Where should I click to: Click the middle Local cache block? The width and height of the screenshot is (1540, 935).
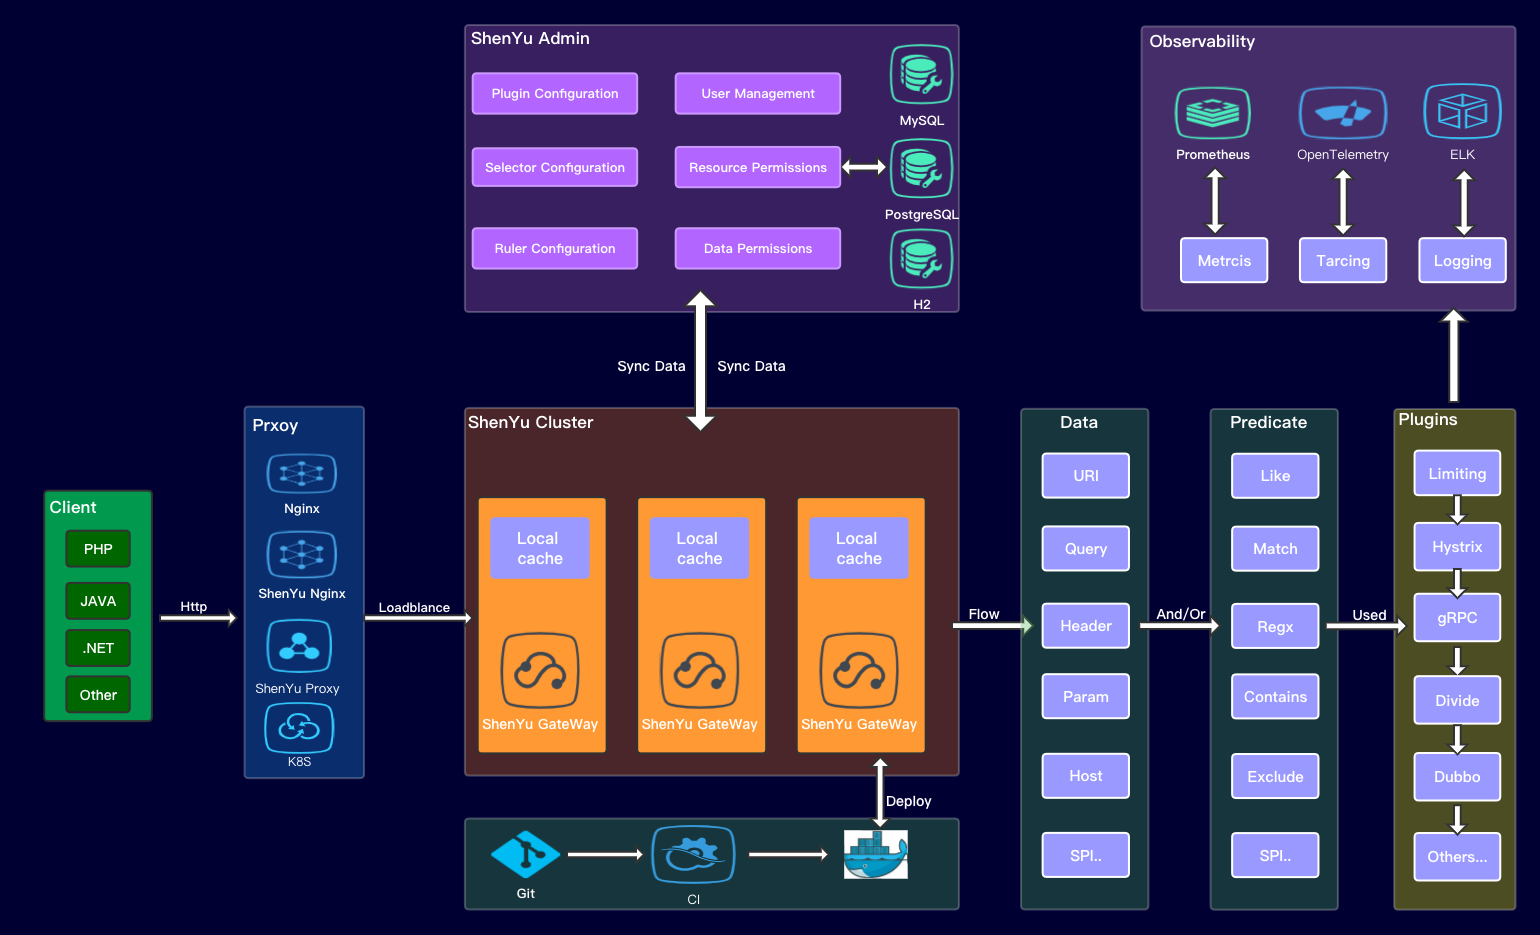[x=699, y=549]
